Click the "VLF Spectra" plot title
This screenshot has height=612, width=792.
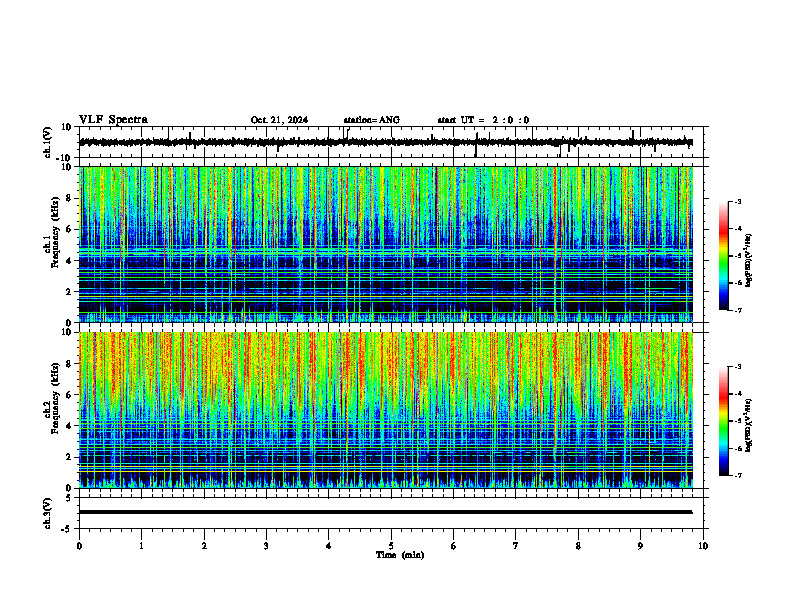pyautogui.click(x=113, y=120)
